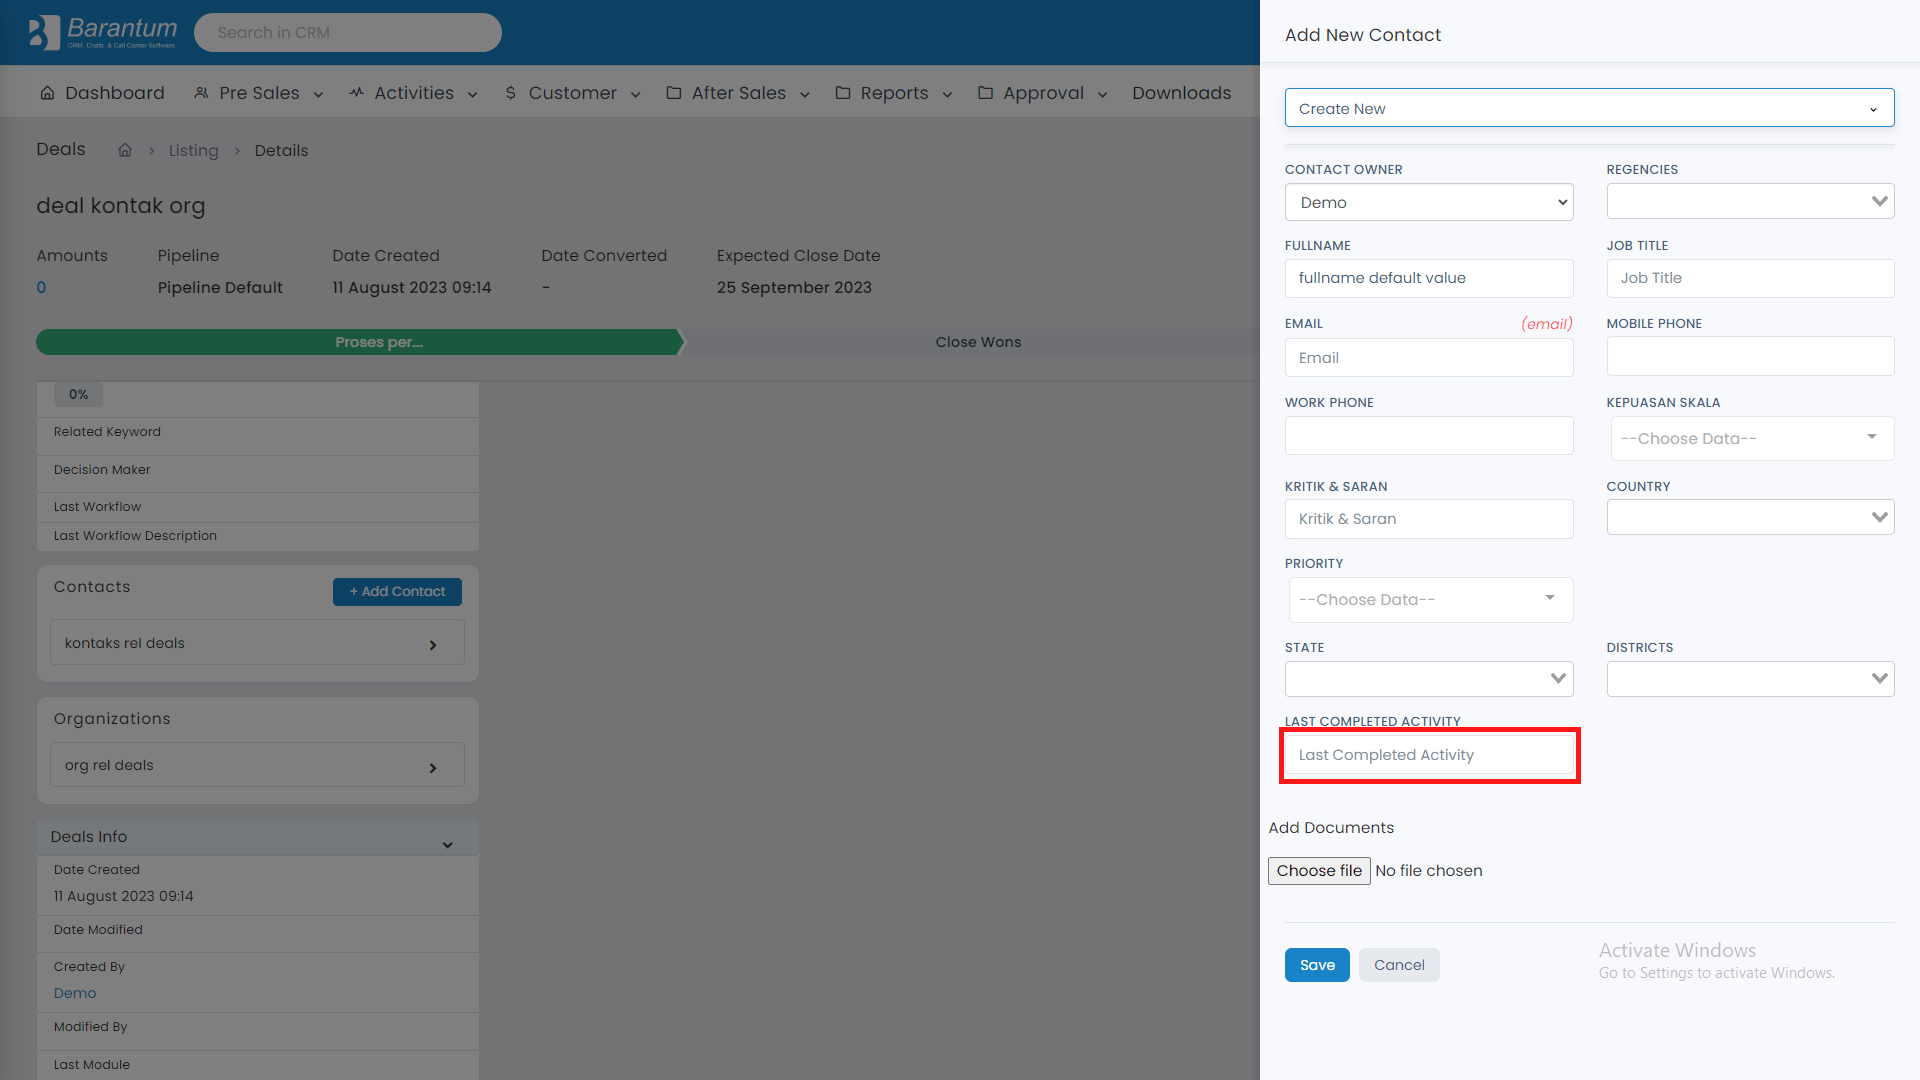Click the Amounts value 0

[x=41, y=287]
